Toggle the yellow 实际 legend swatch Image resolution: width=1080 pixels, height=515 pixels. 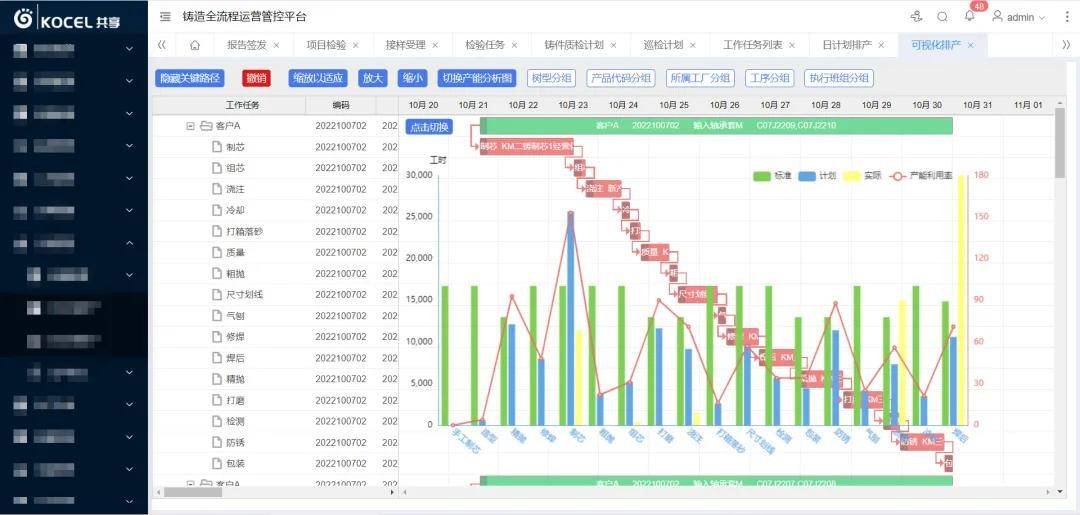pyautogui.click(x=851, y=176)
